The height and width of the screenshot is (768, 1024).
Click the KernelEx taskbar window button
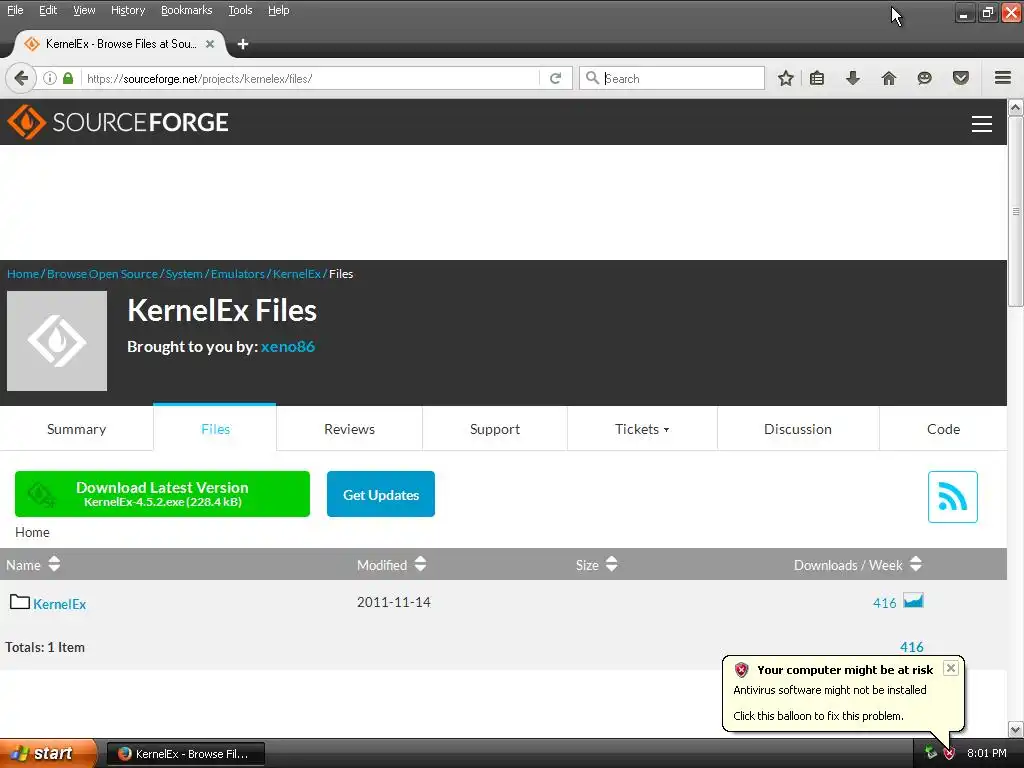[x=186, y=754]
